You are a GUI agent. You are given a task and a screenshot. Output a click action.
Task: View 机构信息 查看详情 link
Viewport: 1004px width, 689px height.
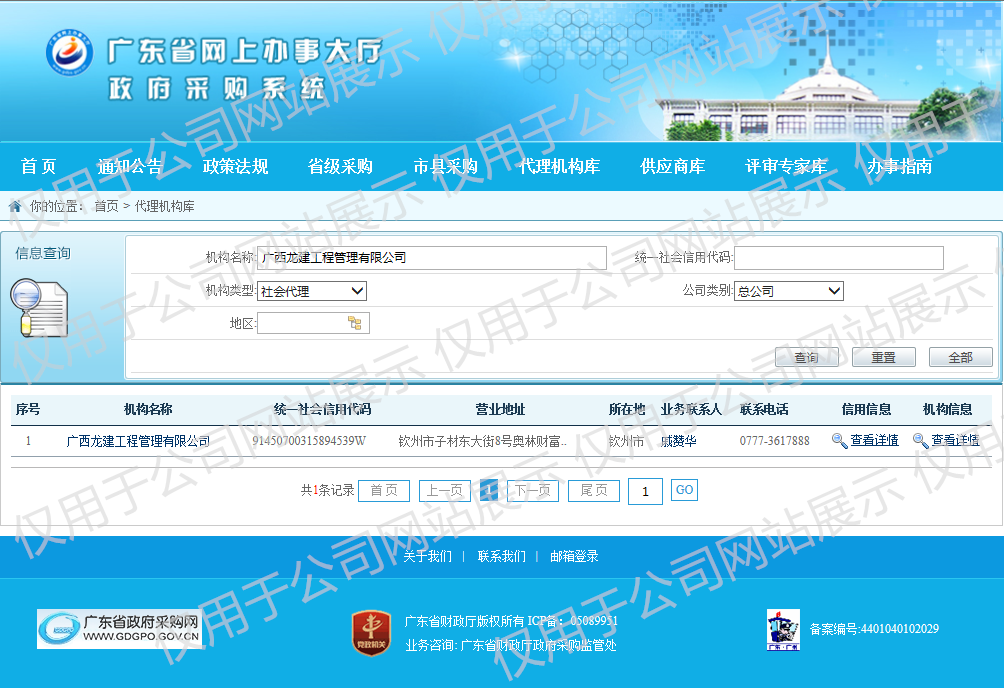[955, 441]
